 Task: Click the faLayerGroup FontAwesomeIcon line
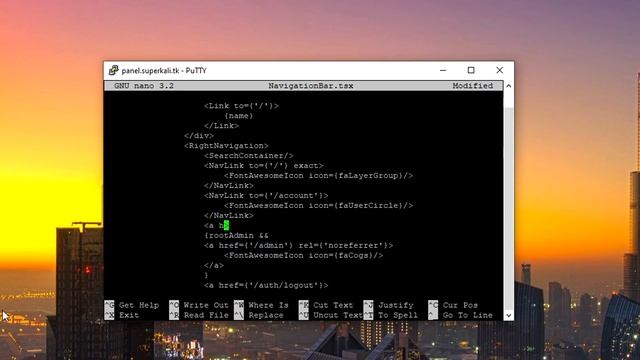pyautogui.click(x=318, y=176)
